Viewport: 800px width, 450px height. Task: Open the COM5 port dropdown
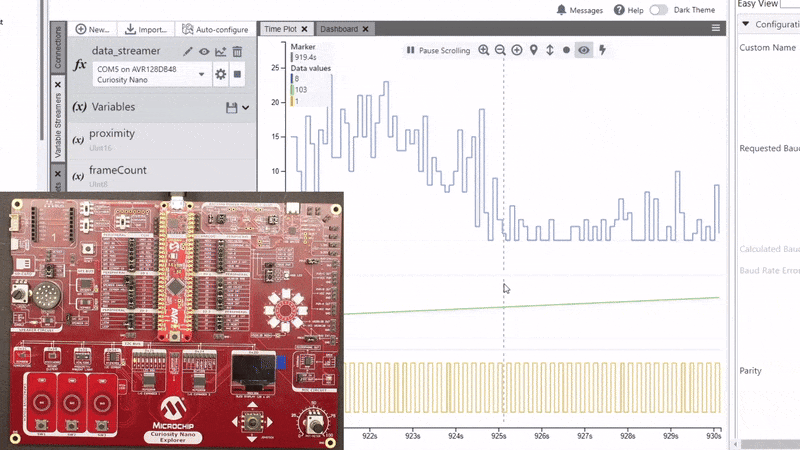tap(202, 74)
